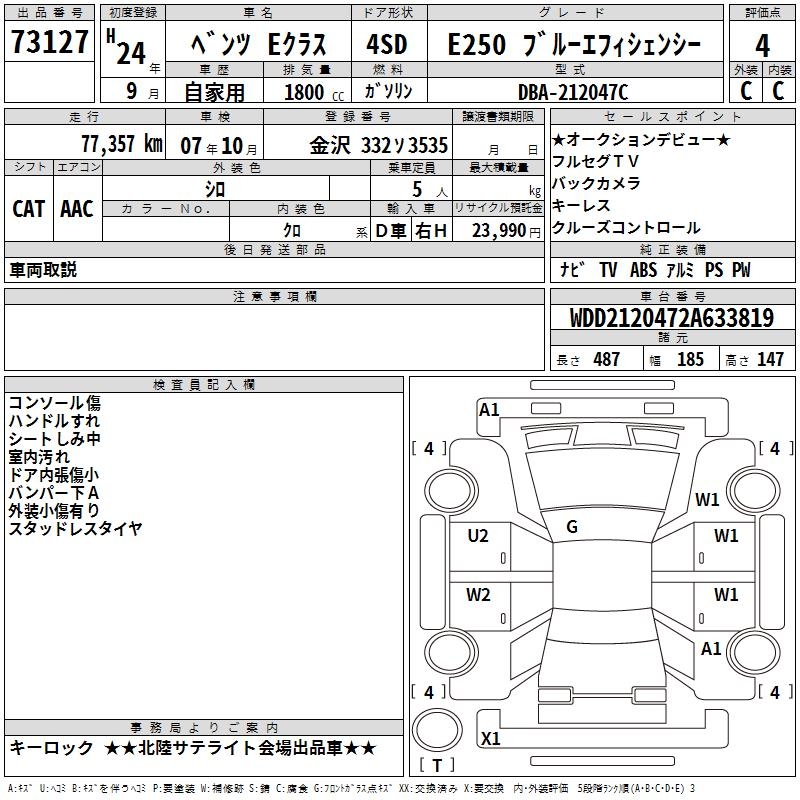Click the import type D車

point(390,231)
